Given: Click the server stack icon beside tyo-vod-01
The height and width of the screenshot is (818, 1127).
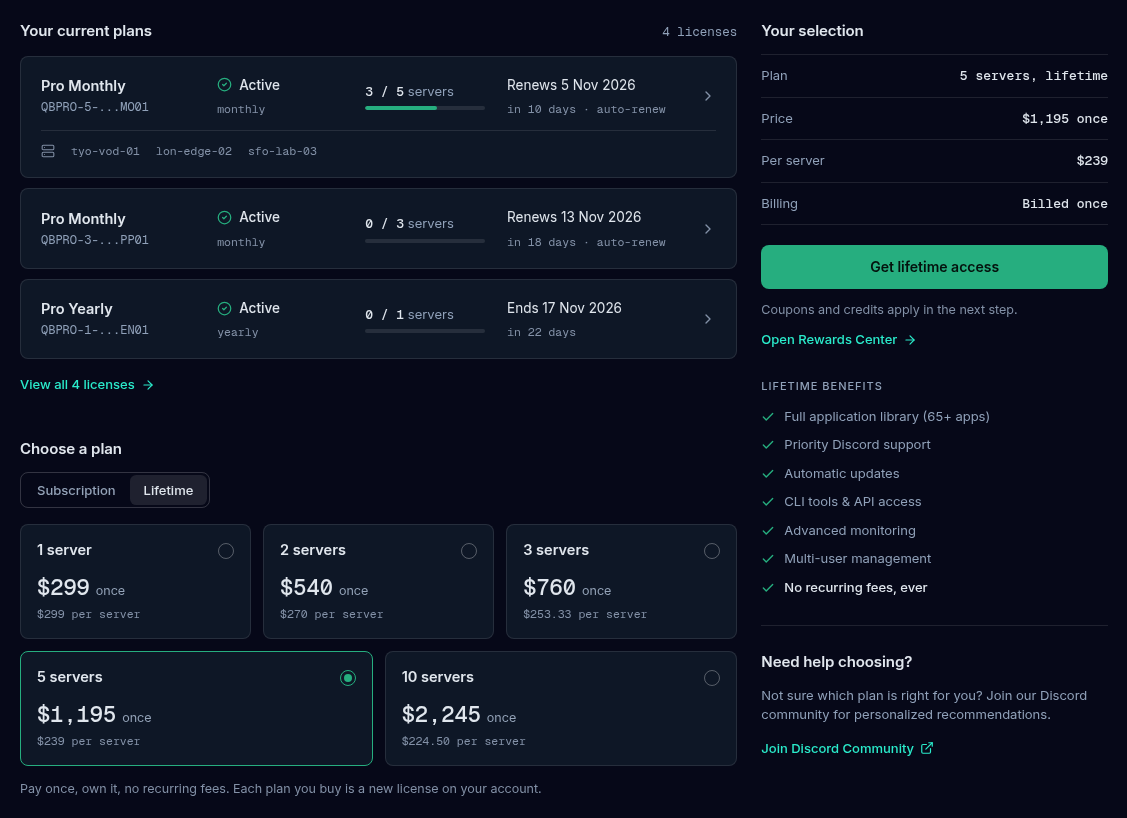Looking at the screenshot, I should [x=48, y=151].
